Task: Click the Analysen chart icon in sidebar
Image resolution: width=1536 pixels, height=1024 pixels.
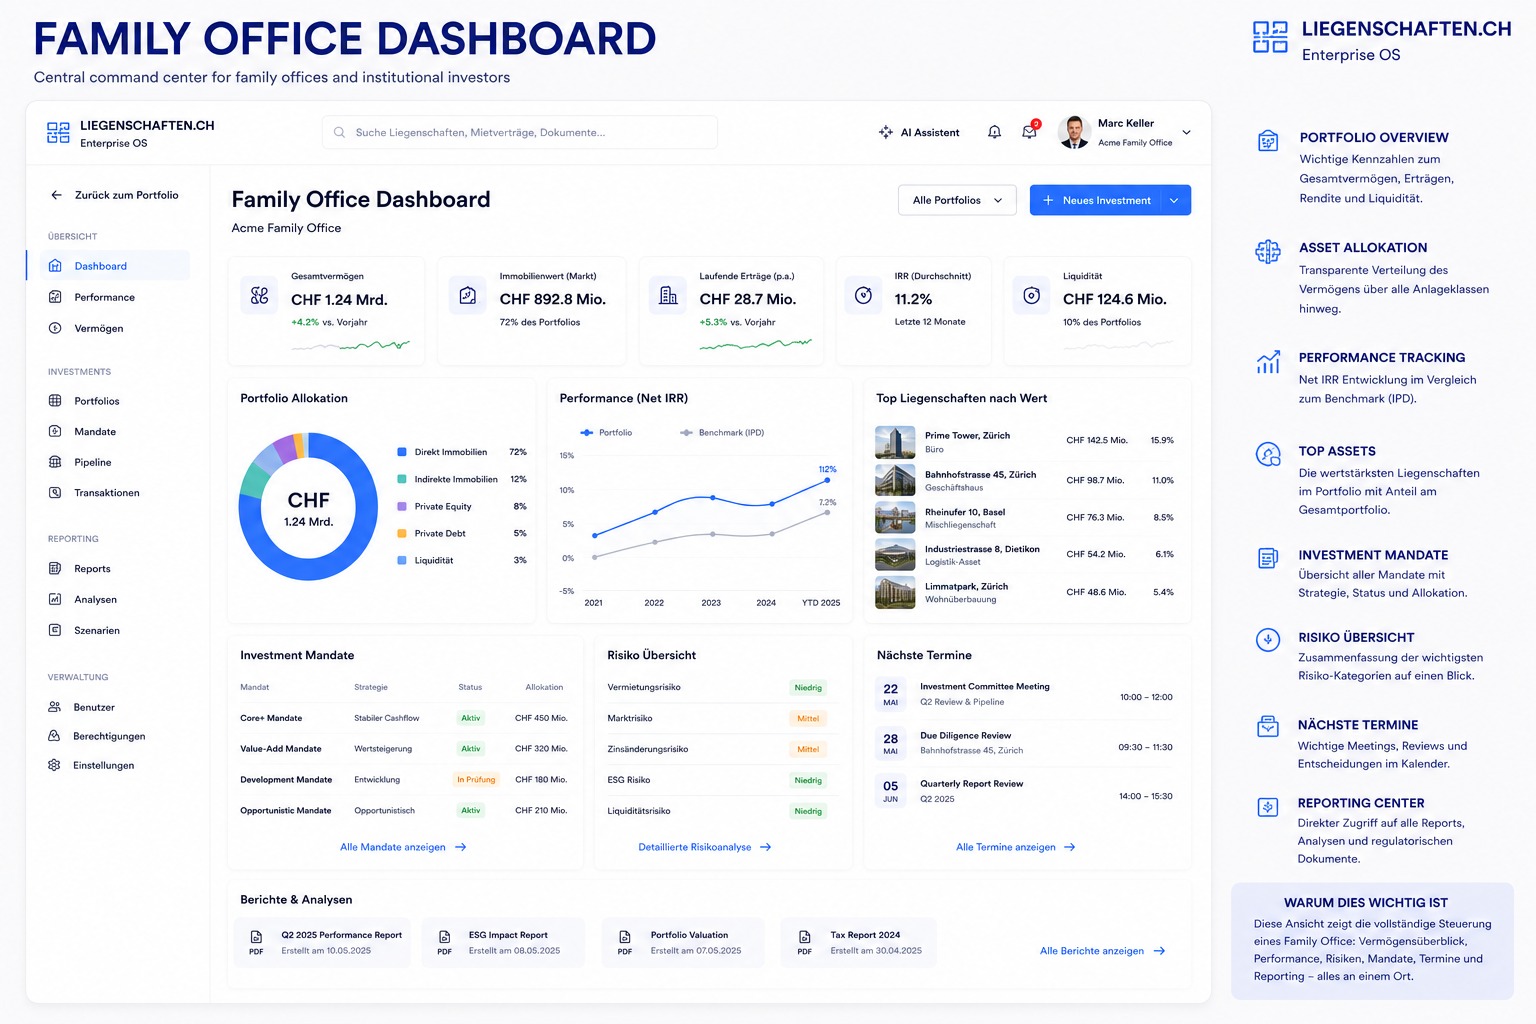Action: click(x=55, y=599)
